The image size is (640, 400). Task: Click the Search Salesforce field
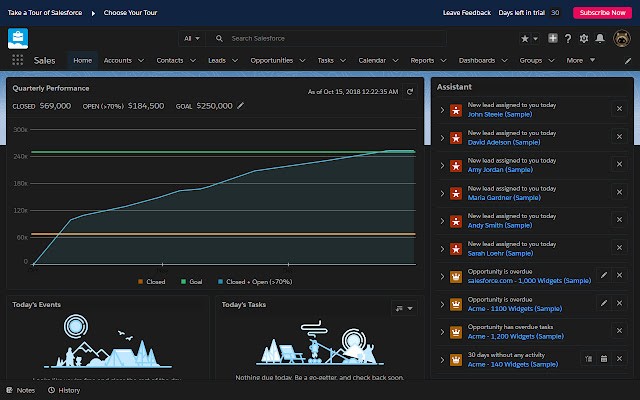click(300, 38)
